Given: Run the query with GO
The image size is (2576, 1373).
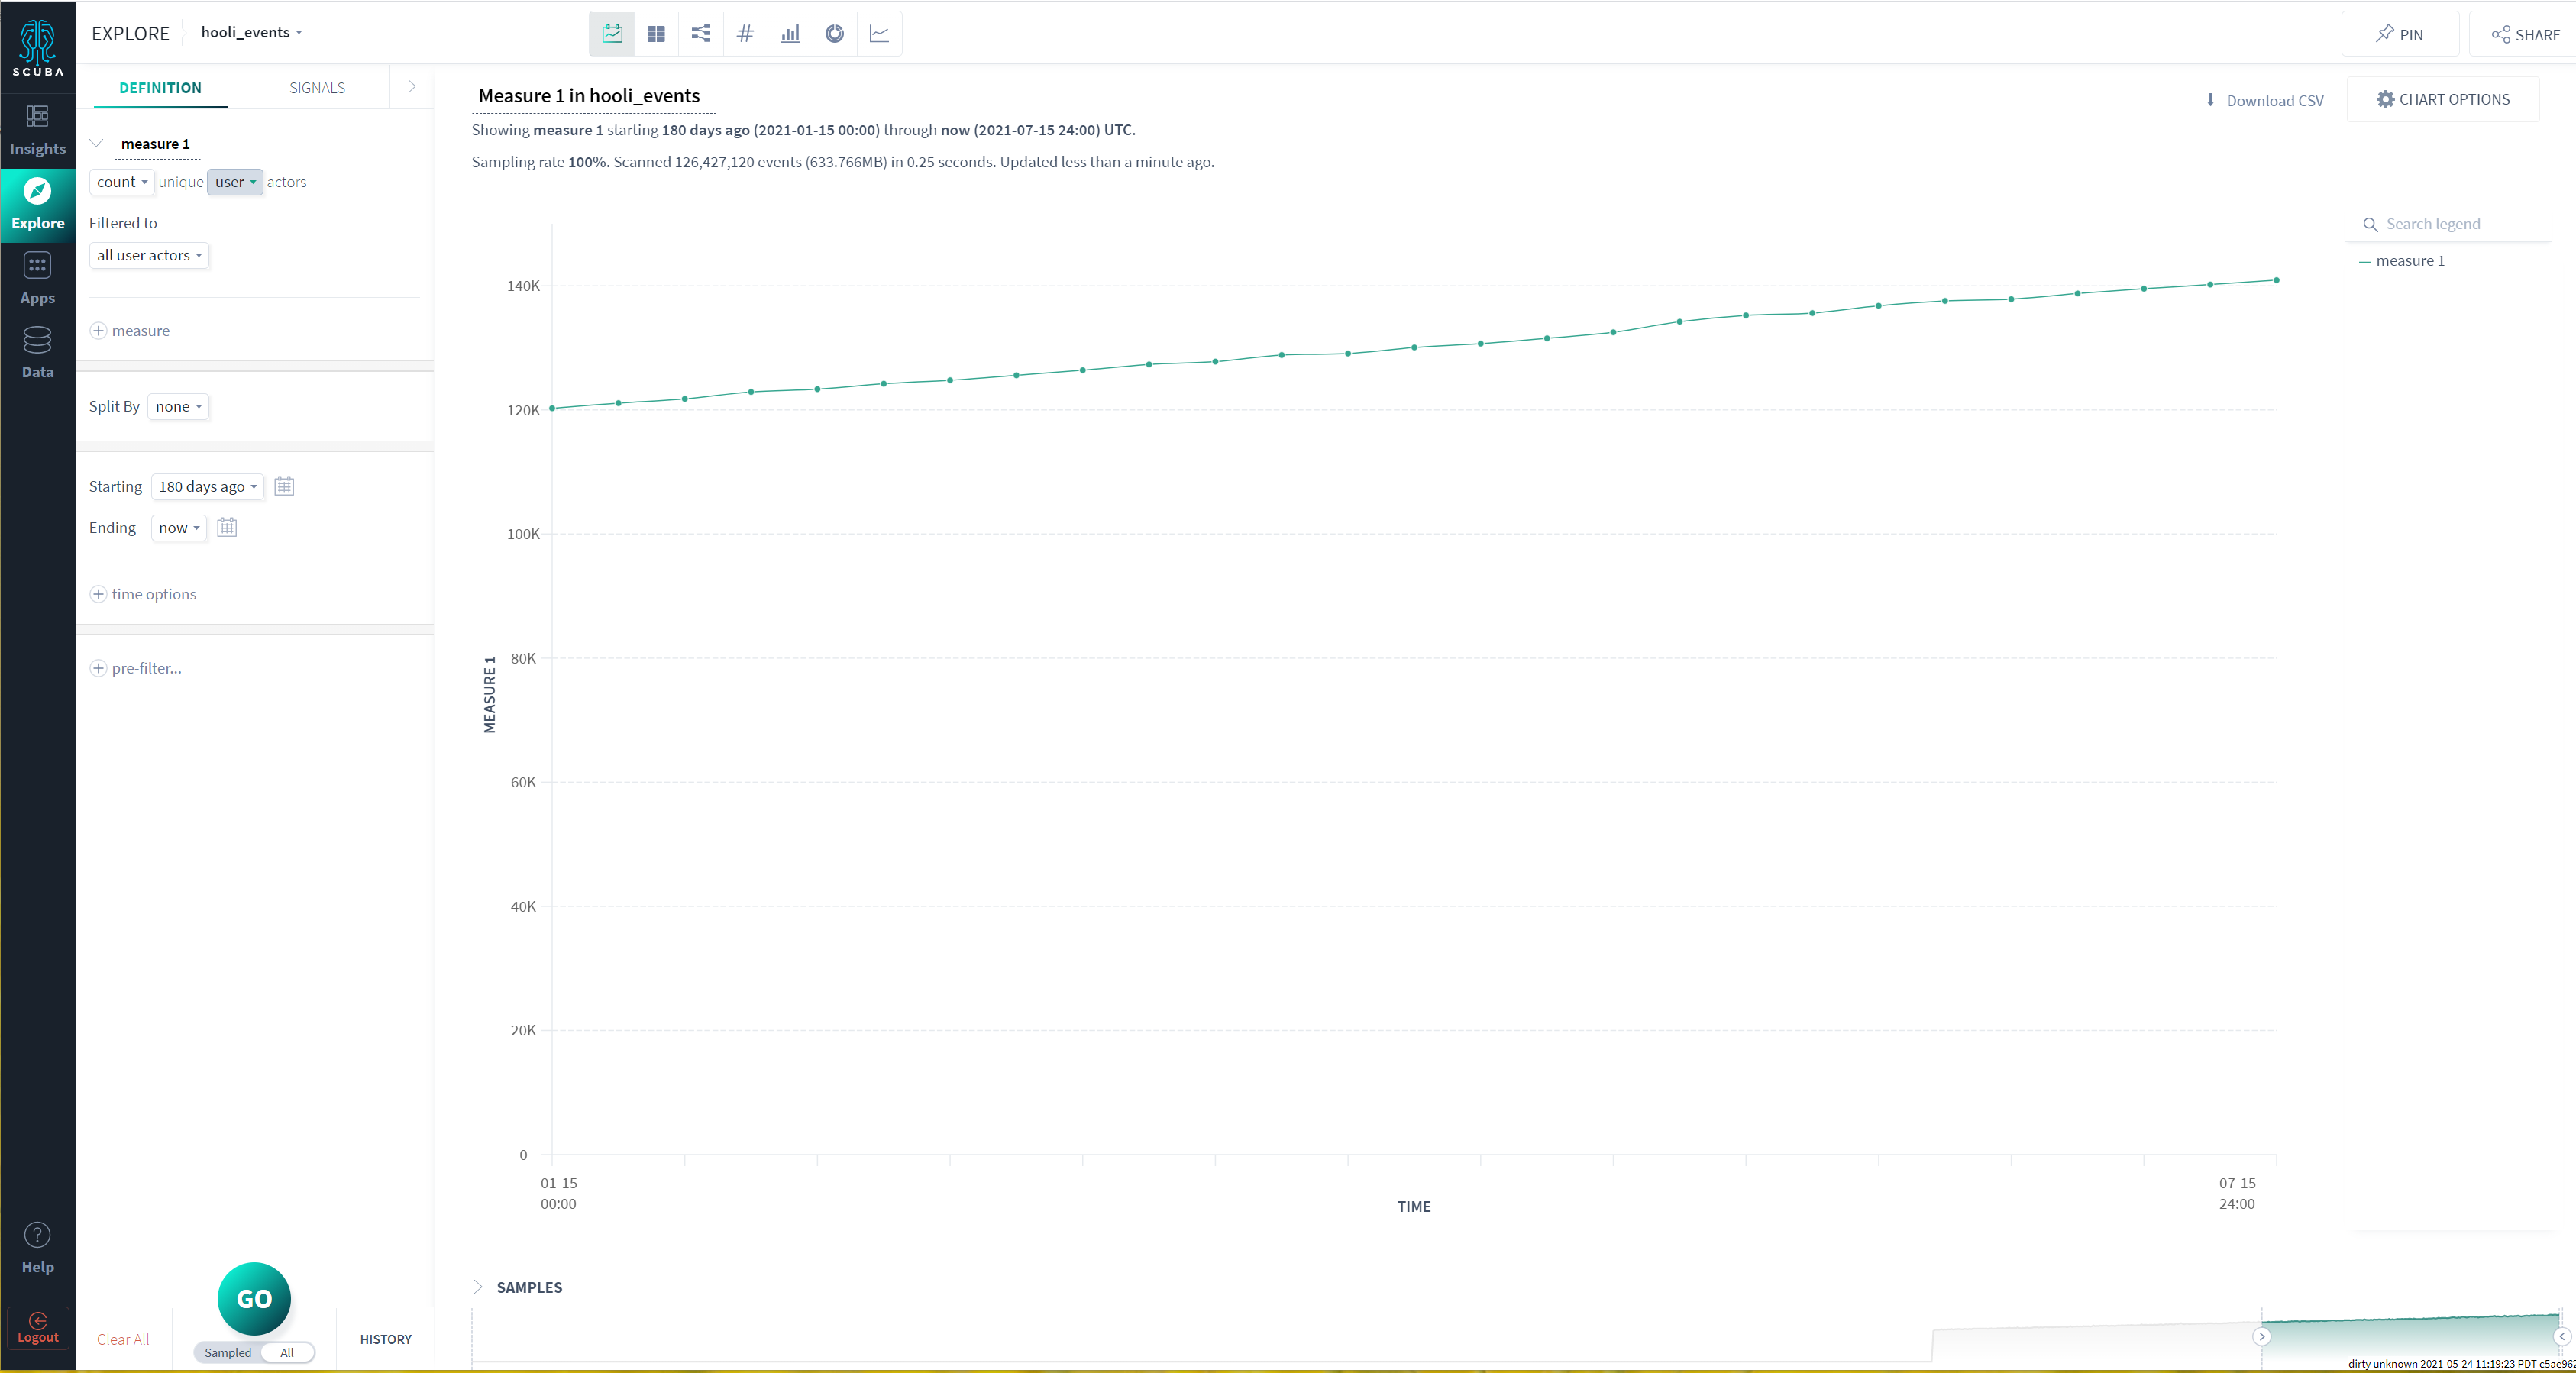Looking at the screenshot, I should pyautogui.click(x=254, y=1298).
